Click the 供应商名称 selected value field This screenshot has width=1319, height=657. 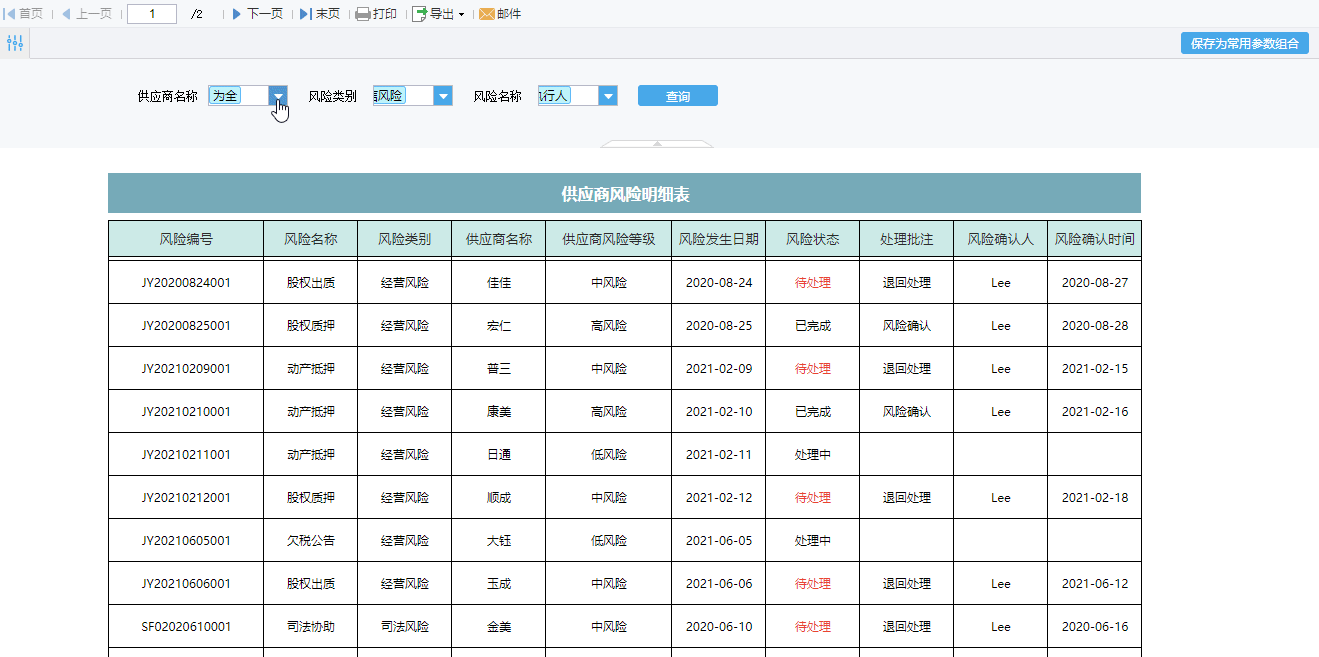[238, 96]
